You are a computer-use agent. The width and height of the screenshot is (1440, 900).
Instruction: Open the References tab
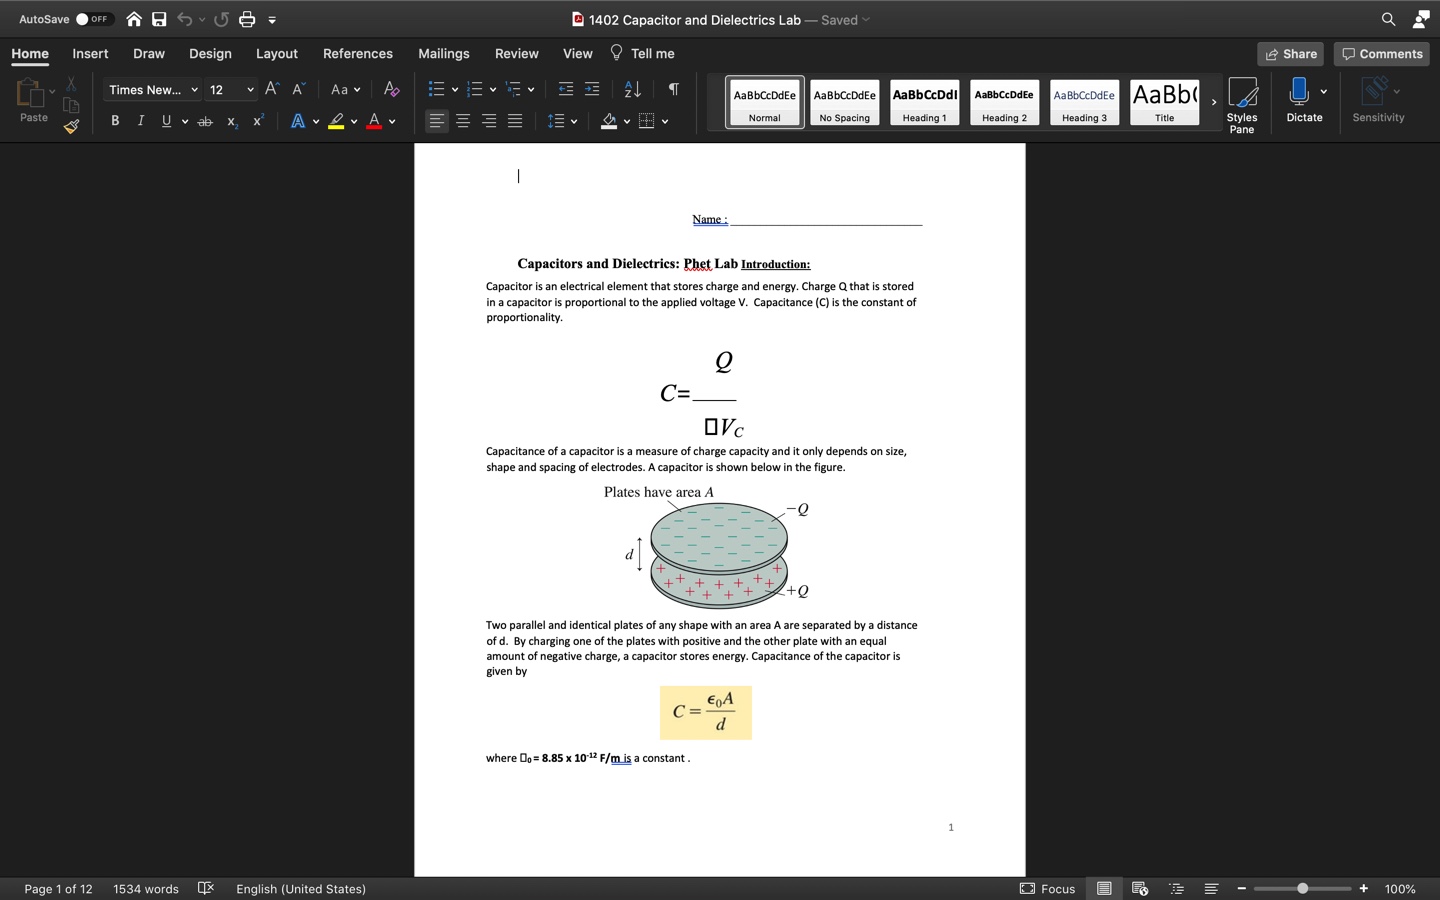coord(357,54)
